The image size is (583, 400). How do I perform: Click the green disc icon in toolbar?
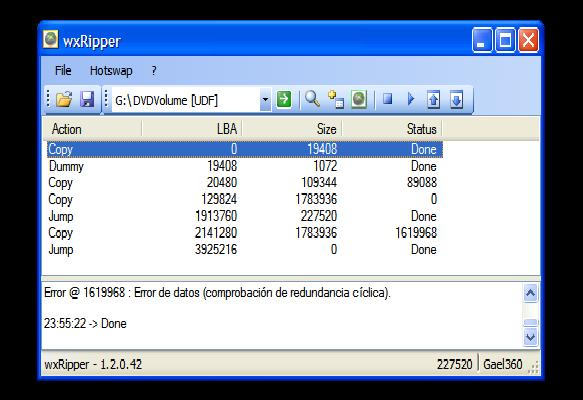pyautogui.click(x=359, y=99)
